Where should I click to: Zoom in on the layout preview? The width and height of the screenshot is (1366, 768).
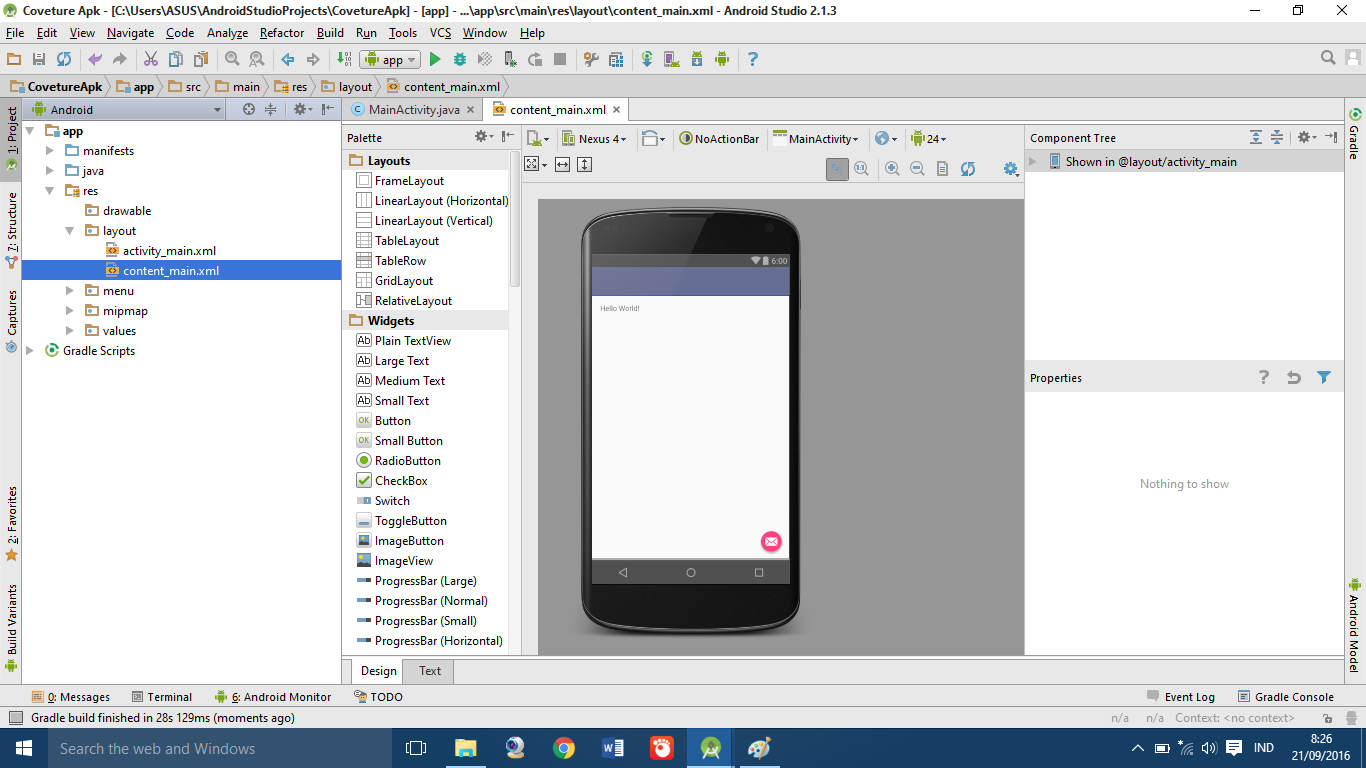[892, 168]
